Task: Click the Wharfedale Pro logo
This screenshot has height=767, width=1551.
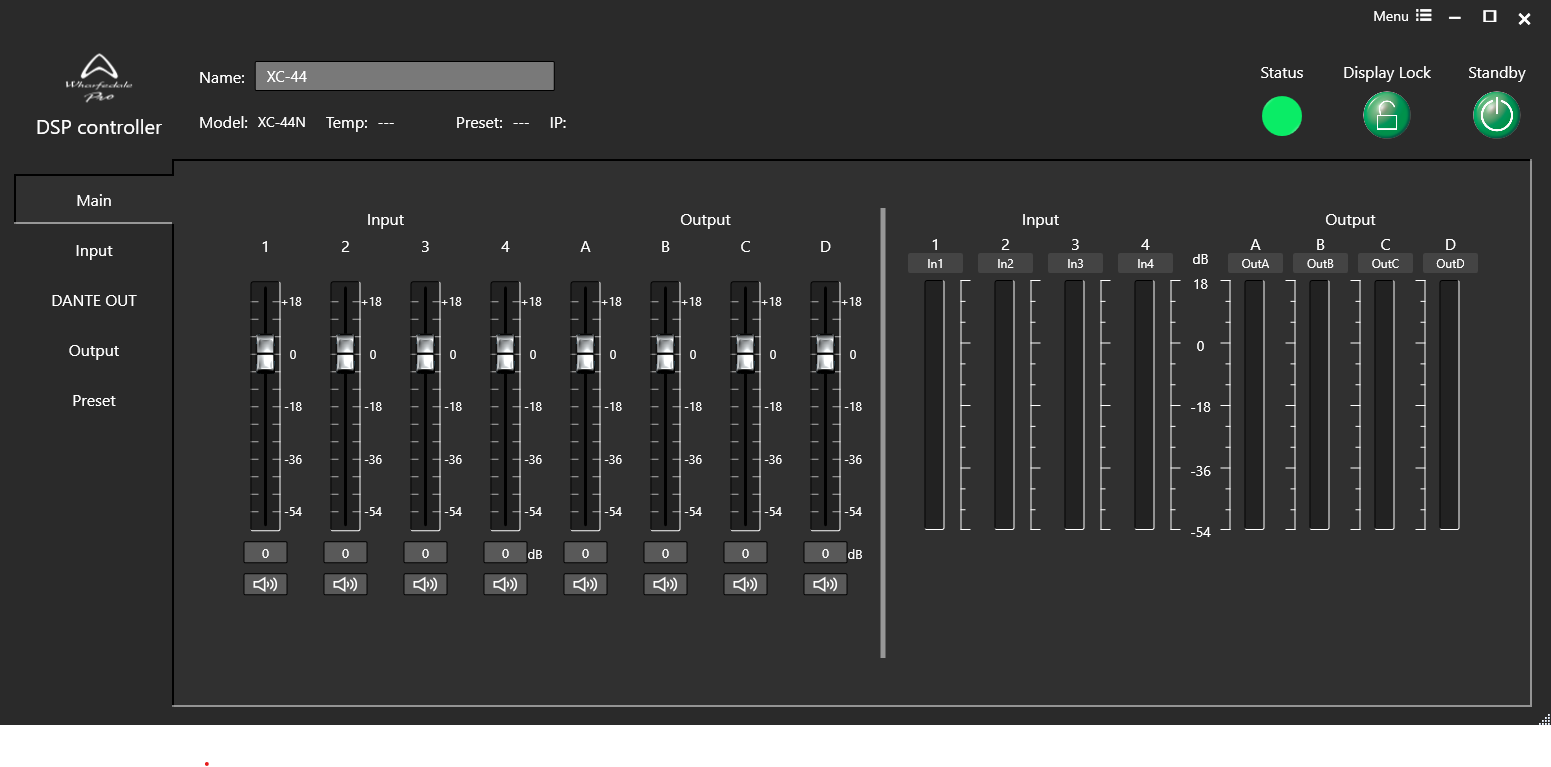Action: [x=98, y=78]
